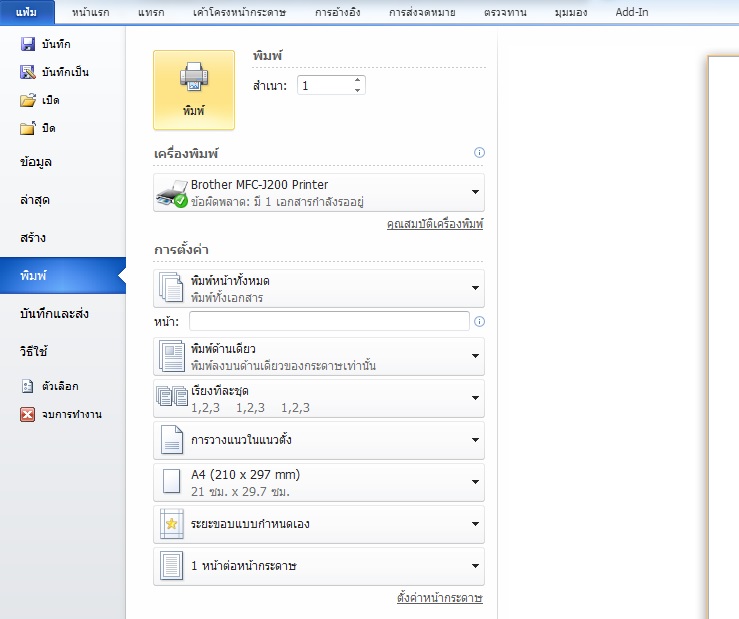Switch to the การอ้างอิง tab
Screen dimensions: 739x619
tap(337, 12)
